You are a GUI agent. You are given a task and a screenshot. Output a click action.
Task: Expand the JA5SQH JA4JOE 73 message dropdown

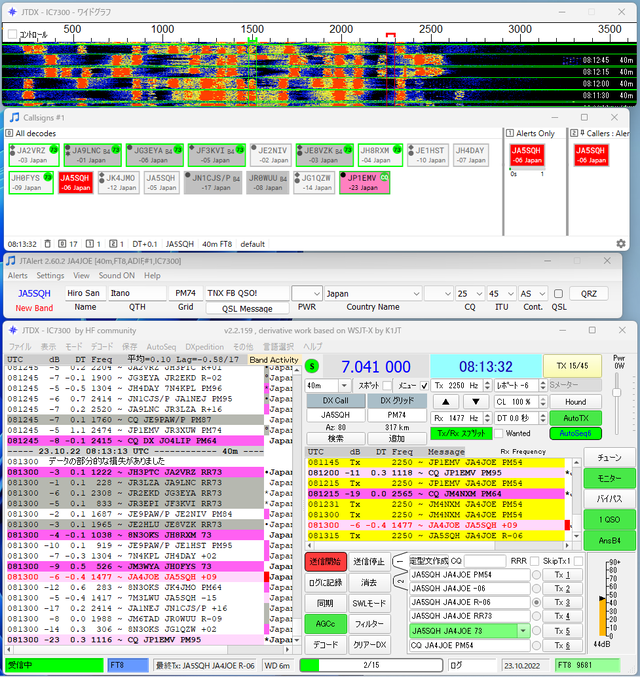tap(523, 631)
